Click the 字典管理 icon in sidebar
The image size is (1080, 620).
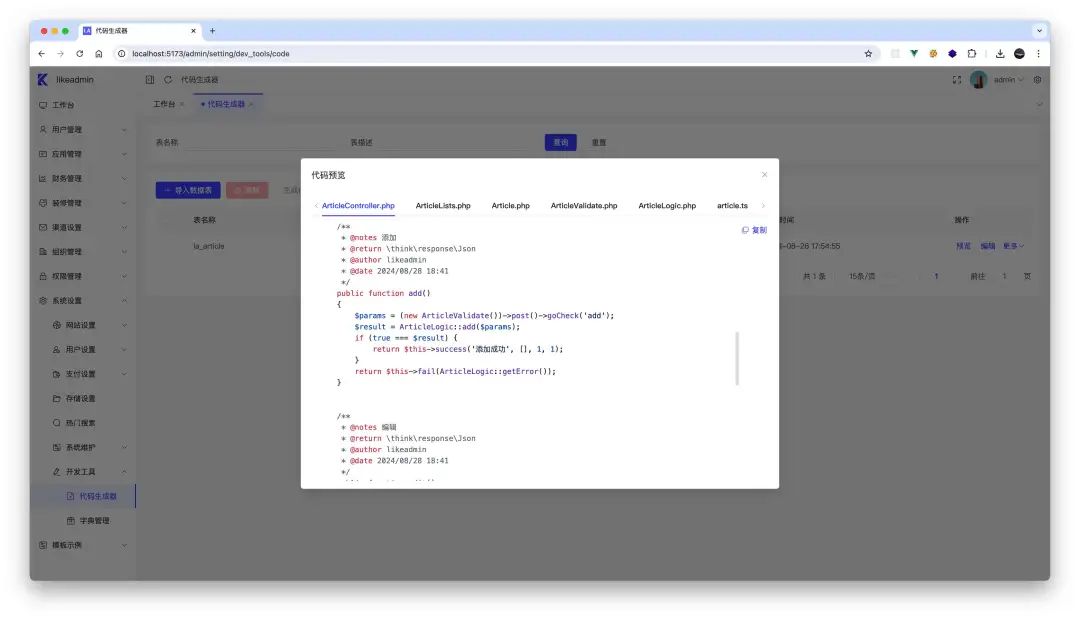(x=70, y=521)
